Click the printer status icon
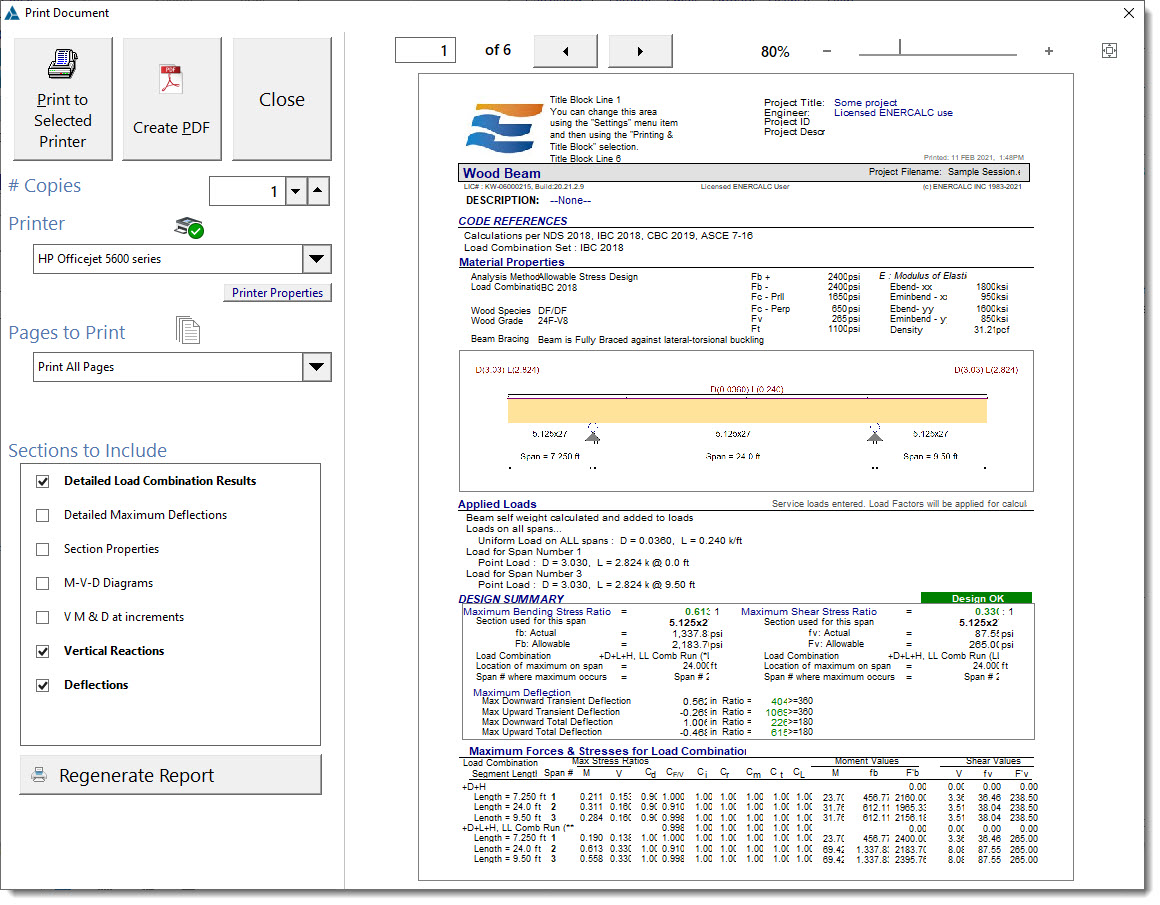The height and width of the screenshot is (905, 1160). pos(188,228)
